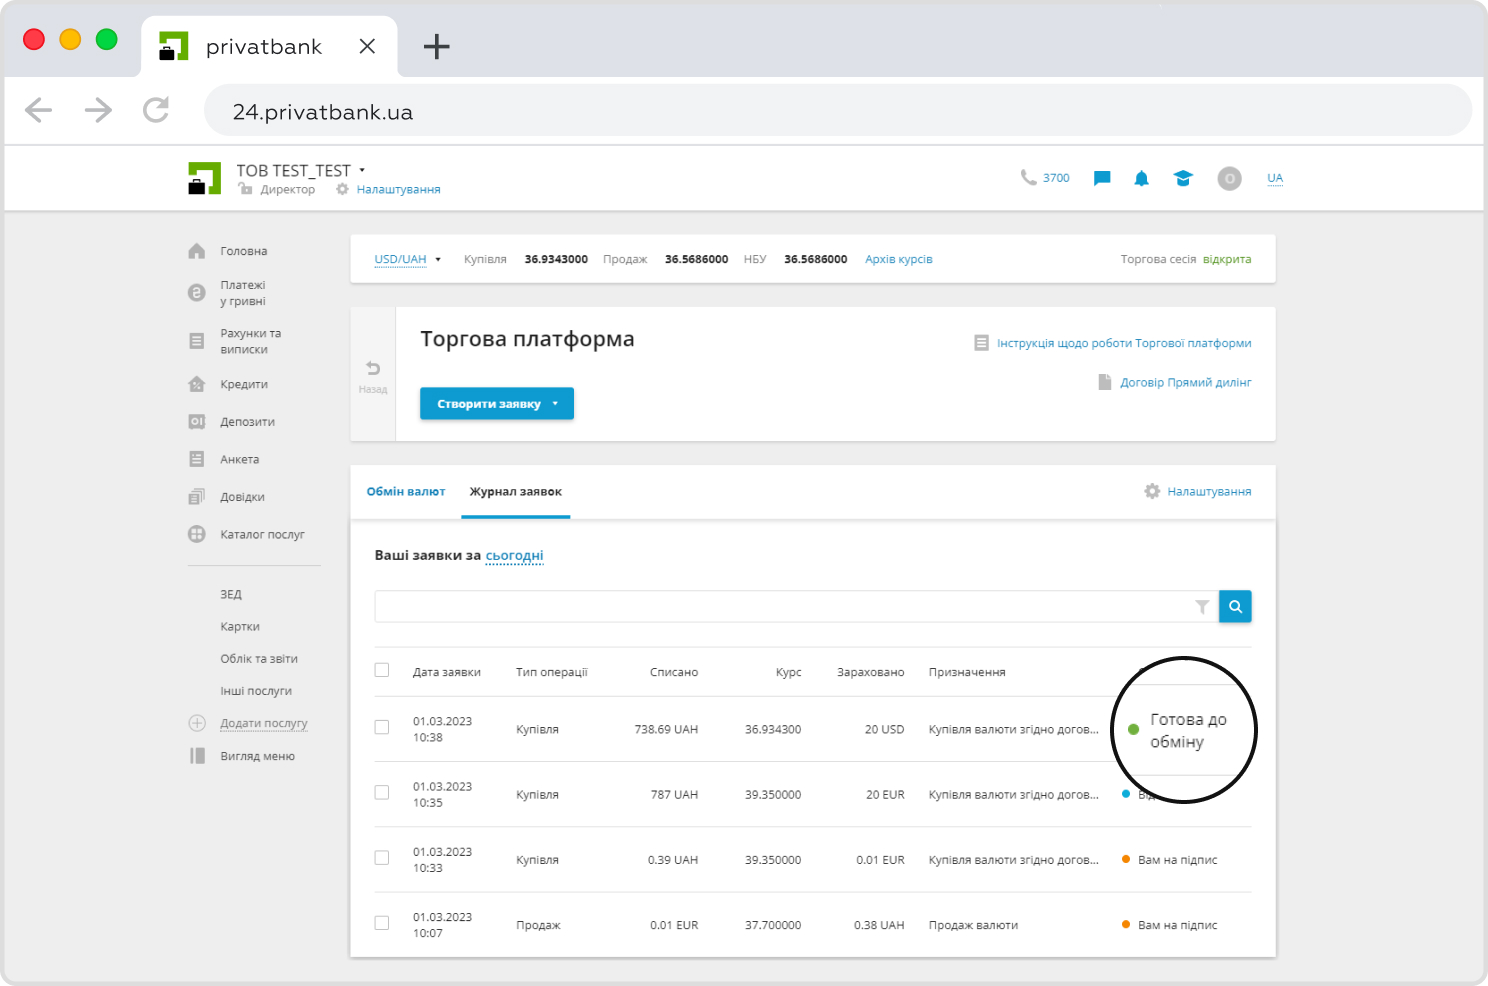Screen dimensions: 1488x986
Task: Open the Архів курсів link
Action: click(898, 259)
